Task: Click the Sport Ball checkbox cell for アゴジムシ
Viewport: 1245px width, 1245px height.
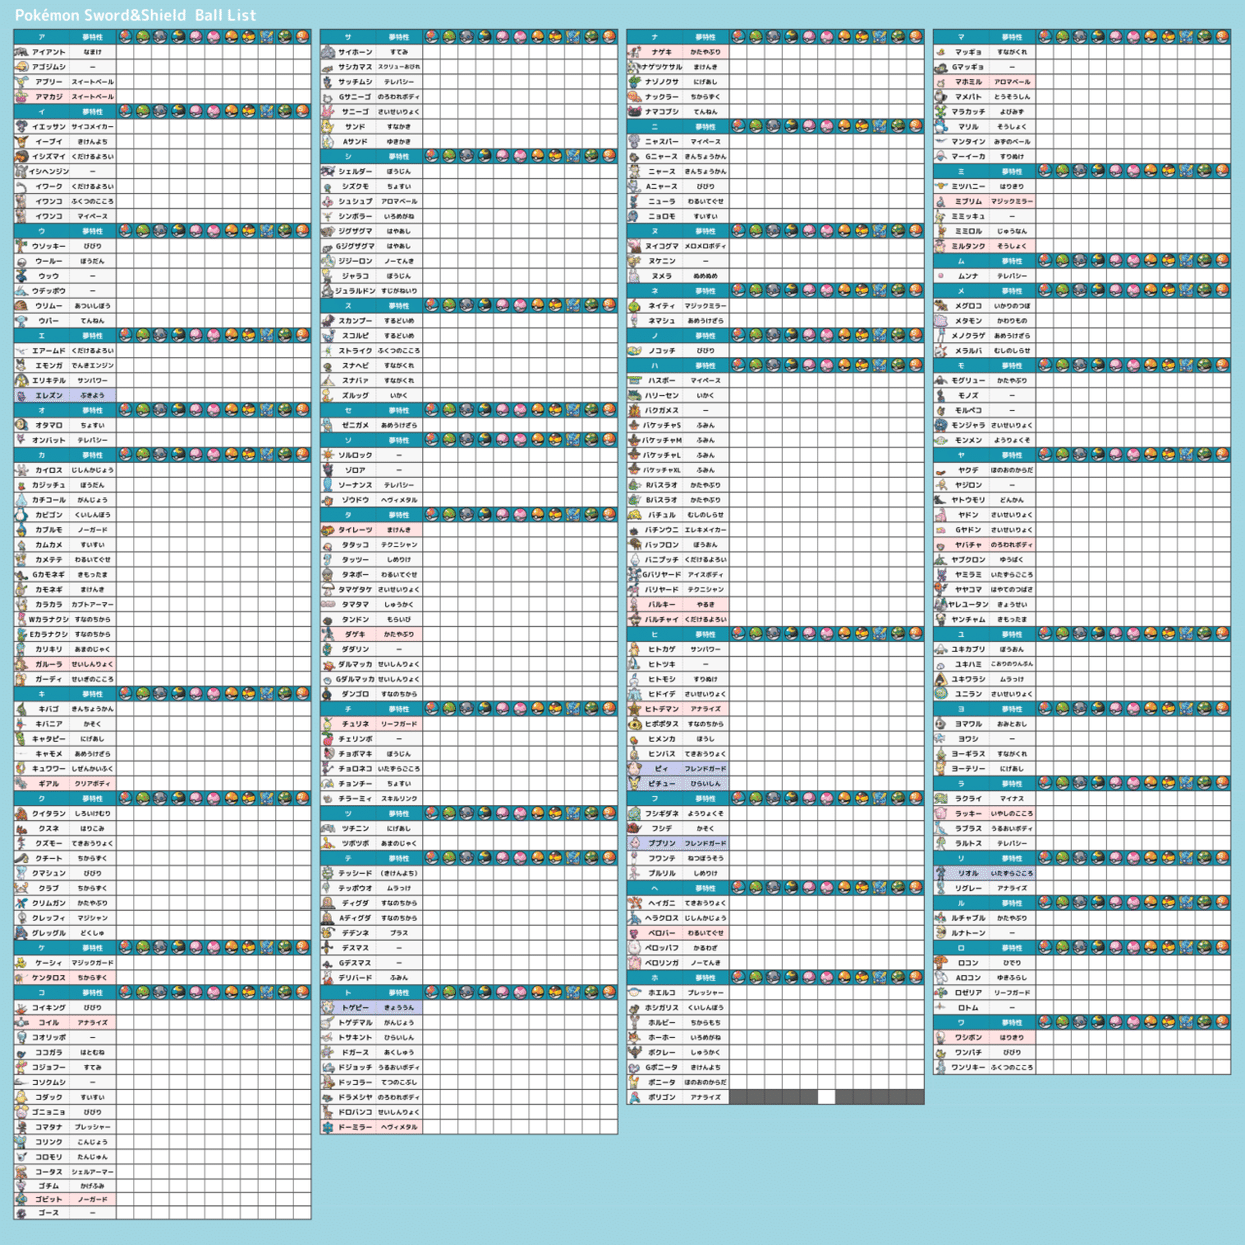Action: 302,67
